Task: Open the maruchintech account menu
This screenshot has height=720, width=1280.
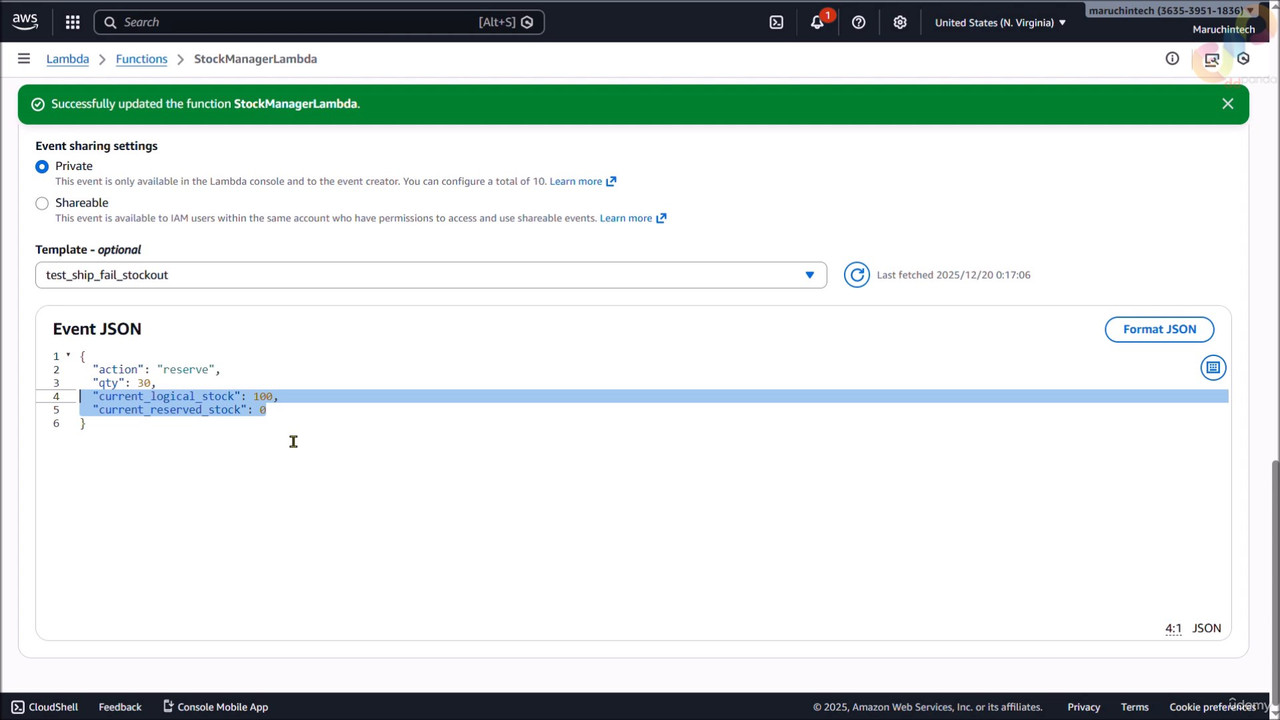Action: tap(1170, 11)
